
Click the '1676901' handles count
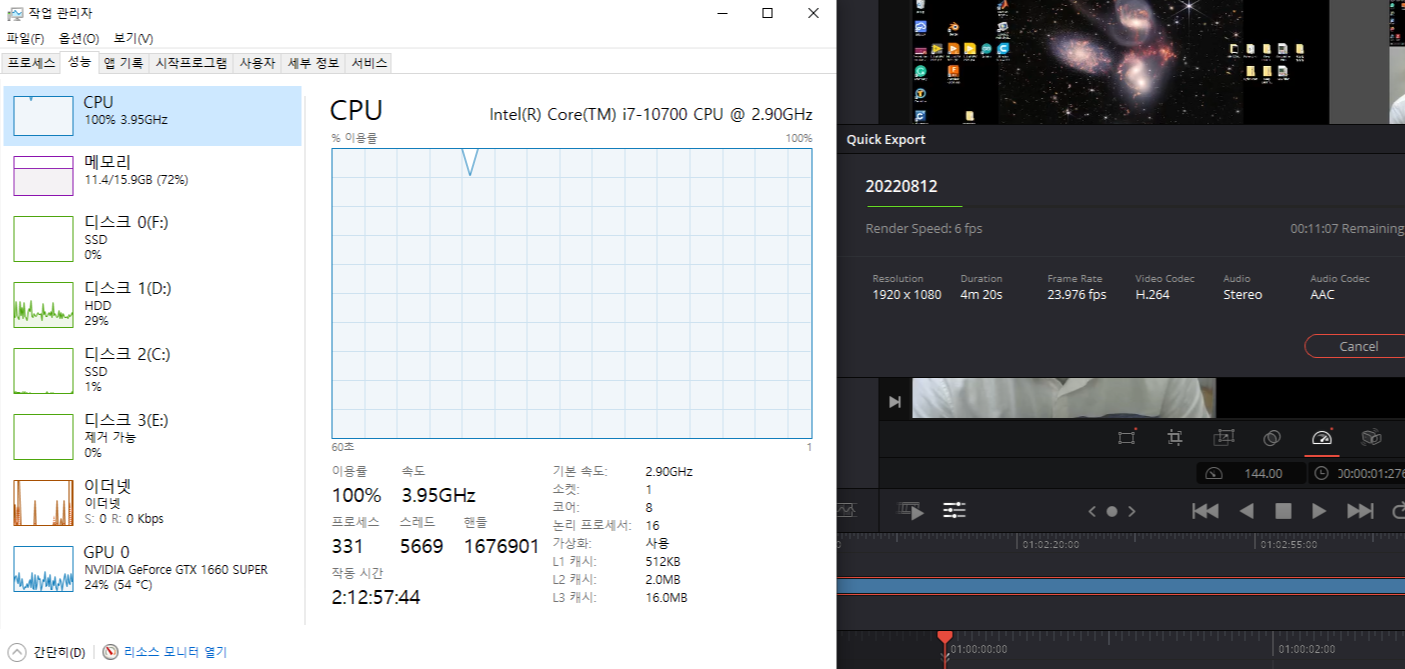[501, 547]
